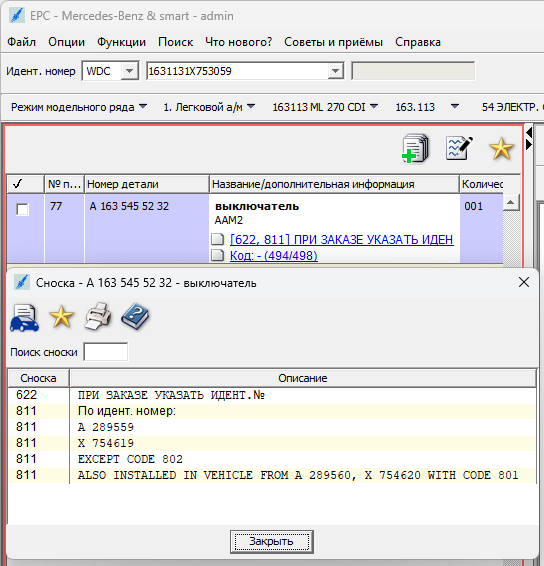Open the help book icon in footnote dialog

click(135, 317)
